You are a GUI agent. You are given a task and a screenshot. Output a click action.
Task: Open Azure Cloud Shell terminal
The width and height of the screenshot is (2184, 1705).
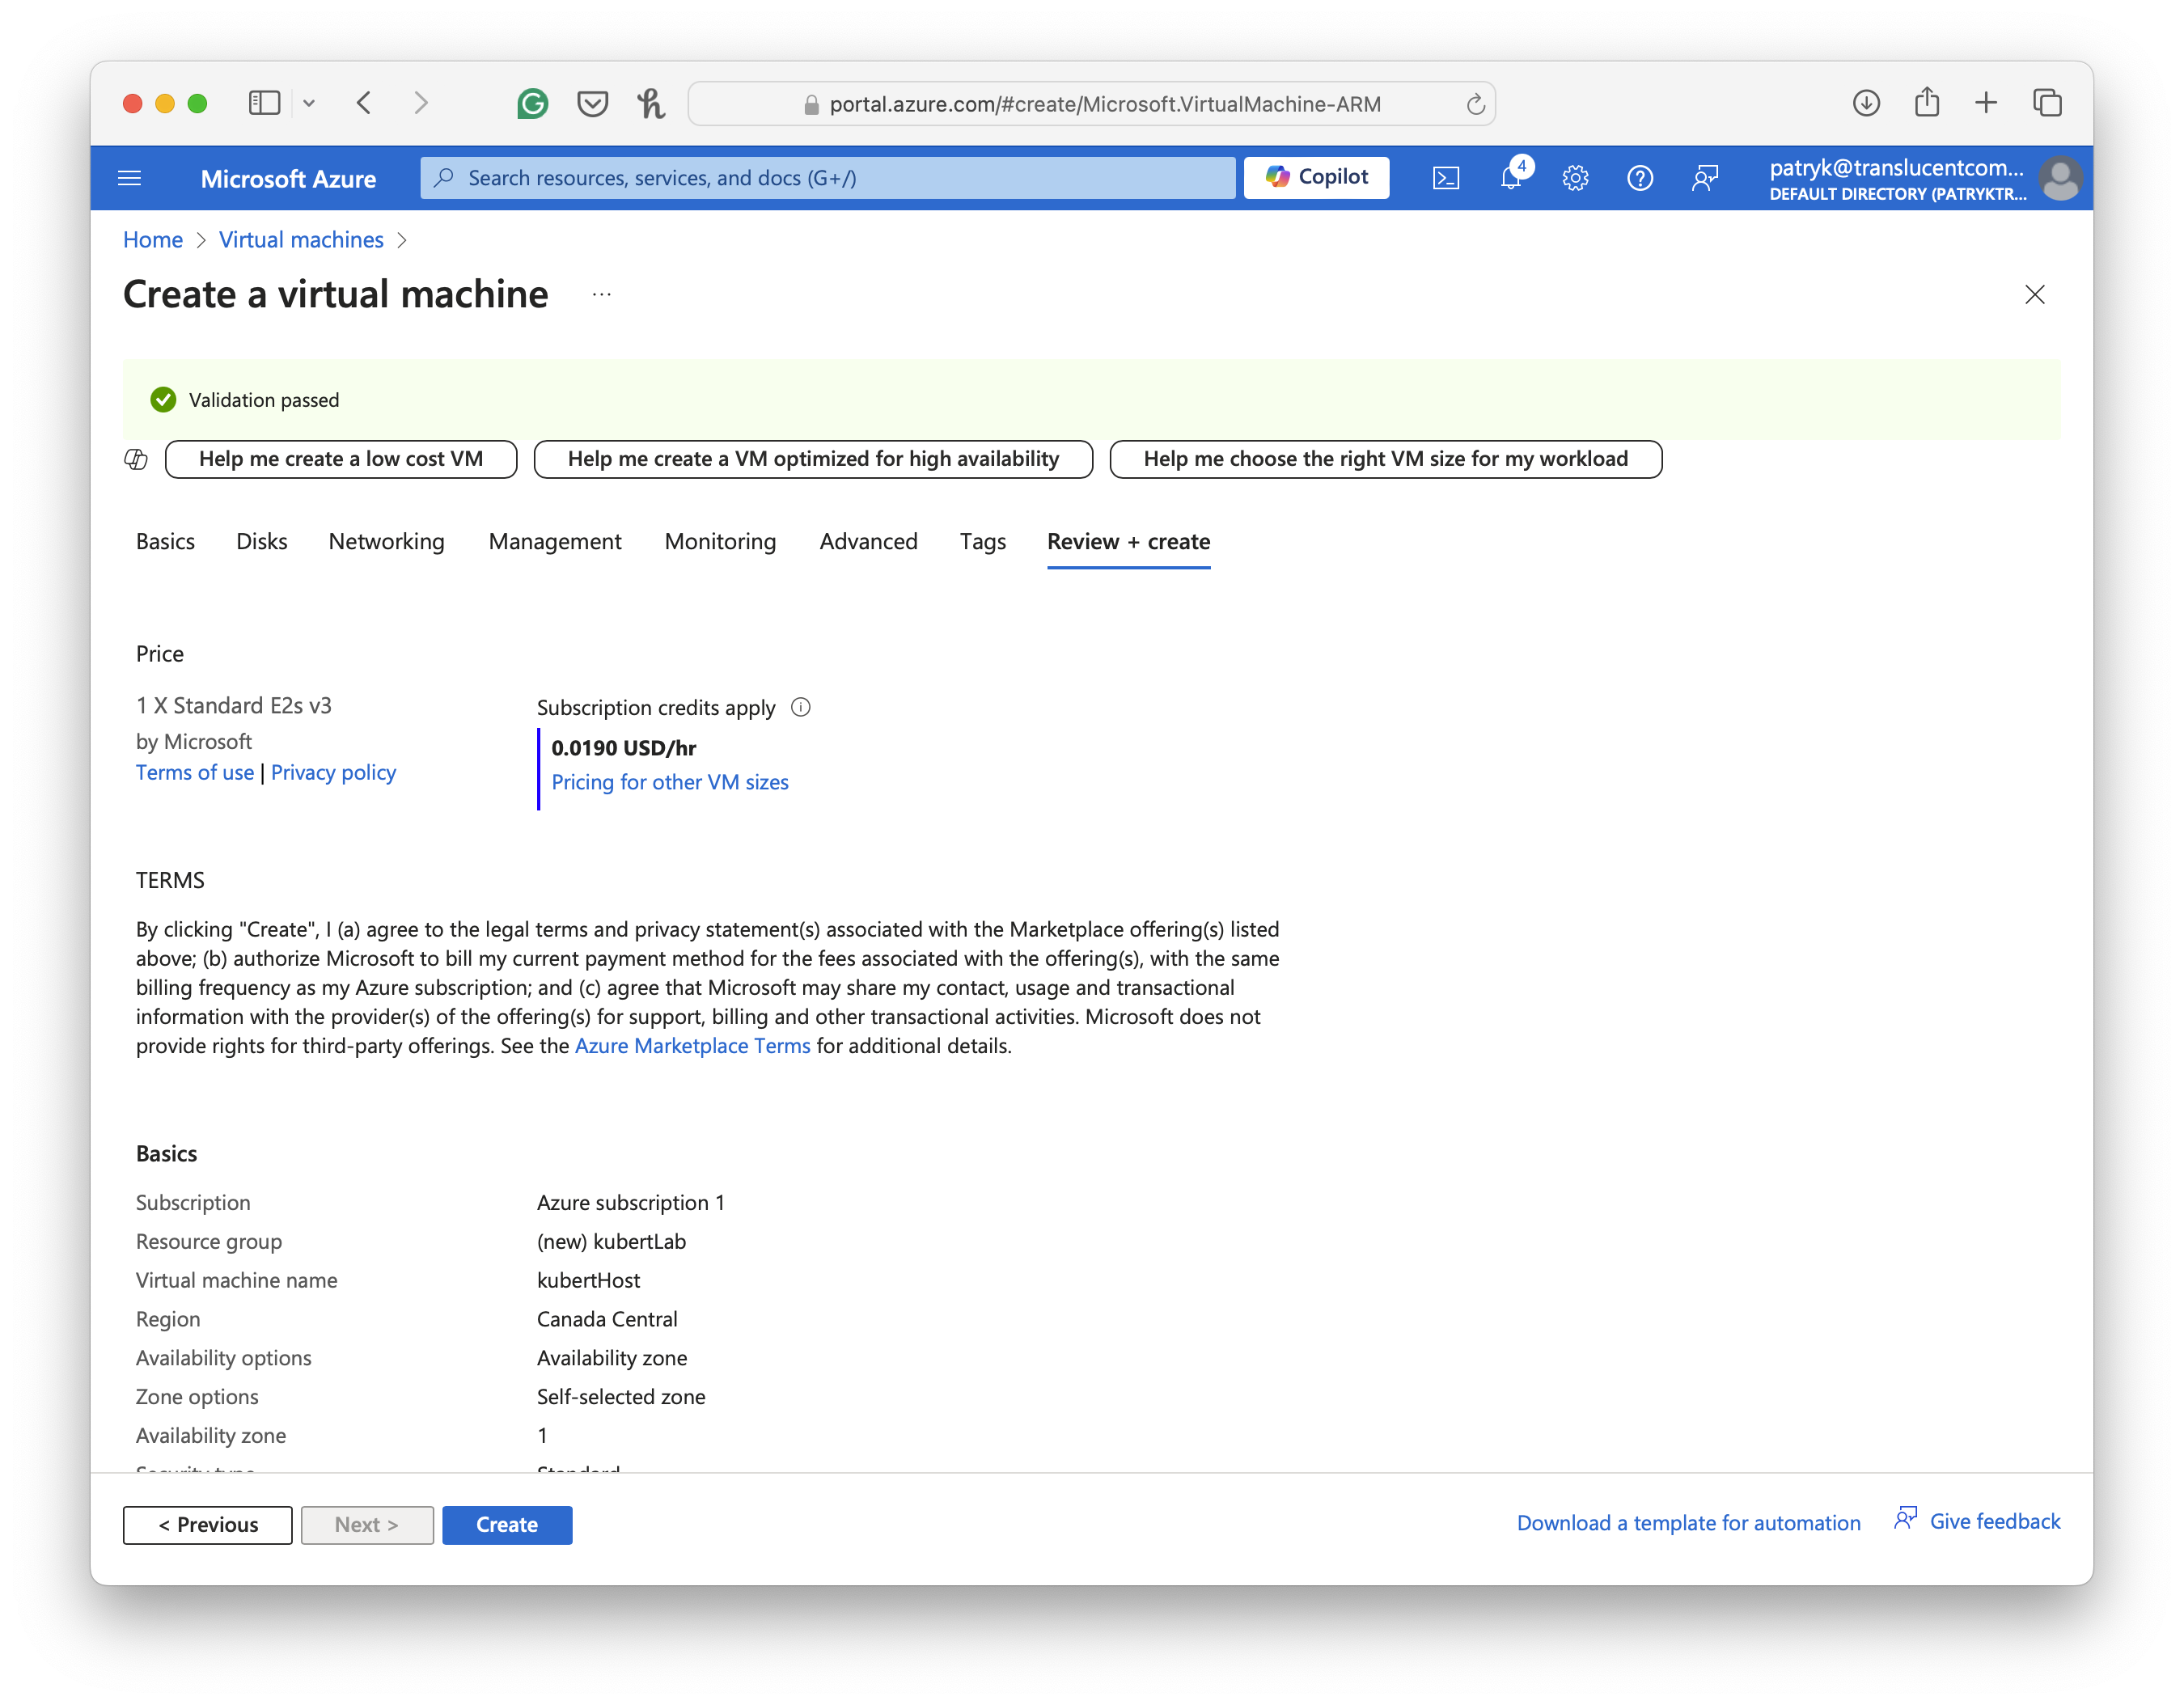(1446, 178)
